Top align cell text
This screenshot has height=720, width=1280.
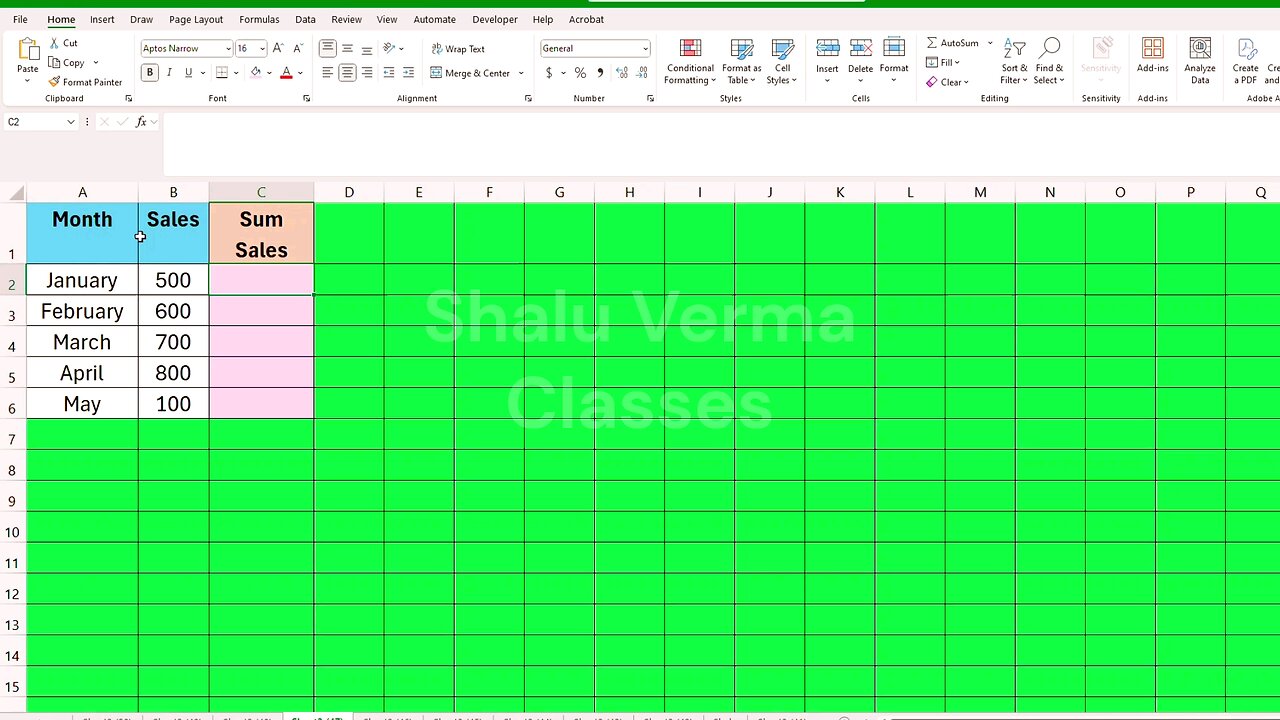(x=328, y=48)
